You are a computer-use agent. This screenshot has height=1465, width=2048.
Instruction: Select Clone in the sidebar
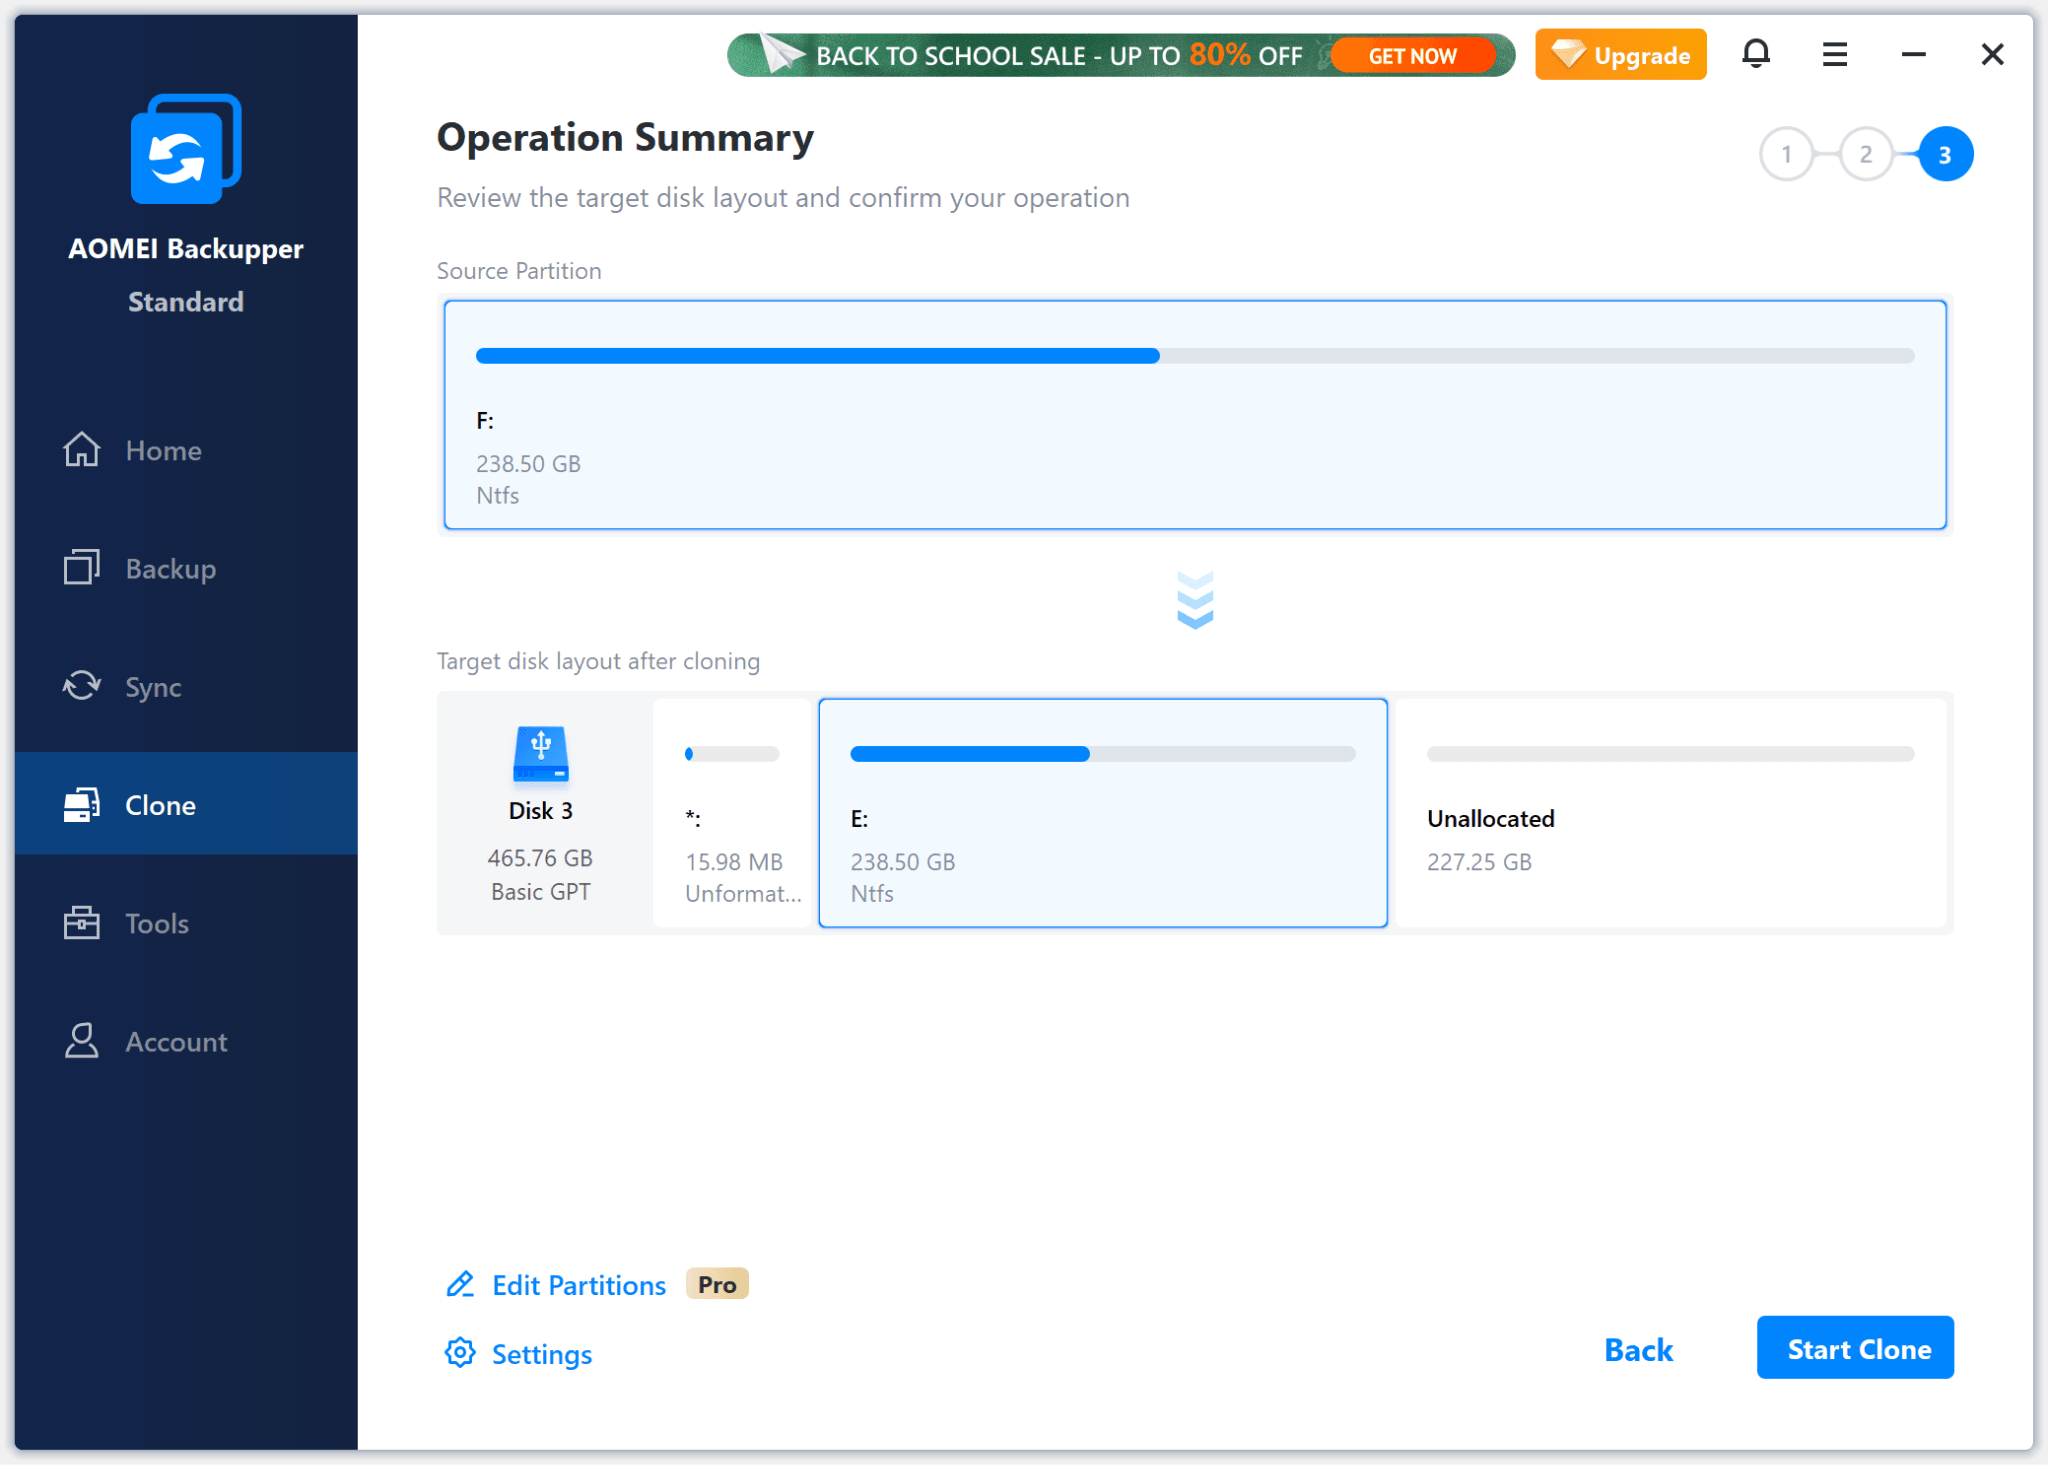coord(186,804)
